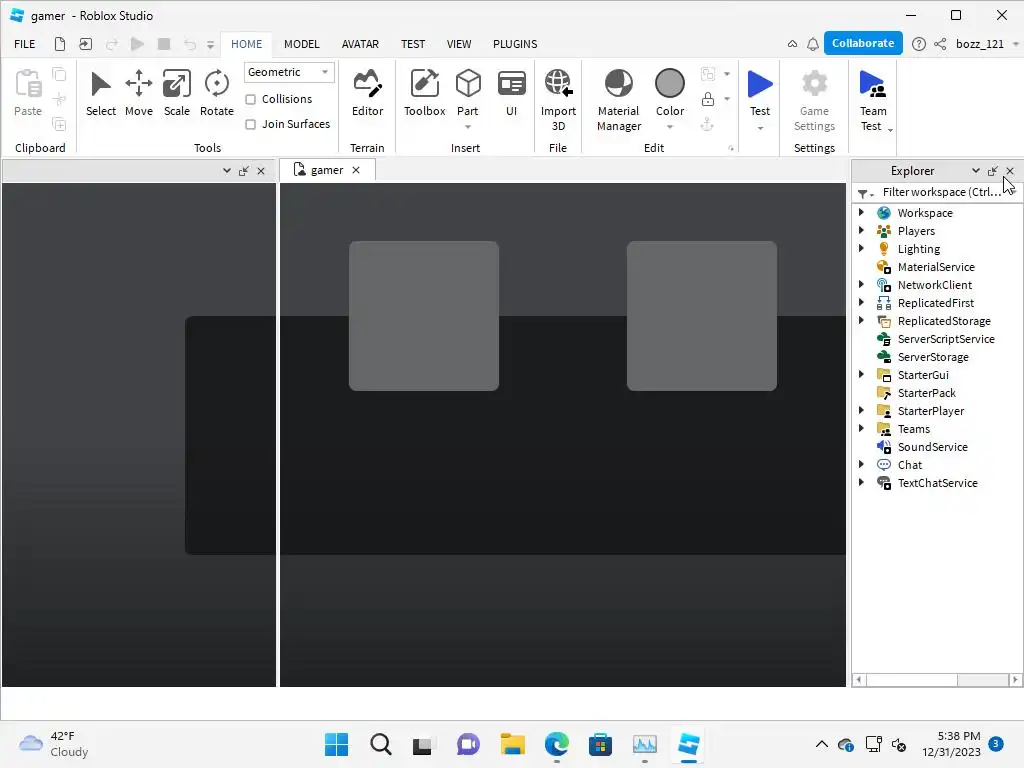Open the UI insert tool
This screenshot has width=1024, height=768.
tap(511, 93)
